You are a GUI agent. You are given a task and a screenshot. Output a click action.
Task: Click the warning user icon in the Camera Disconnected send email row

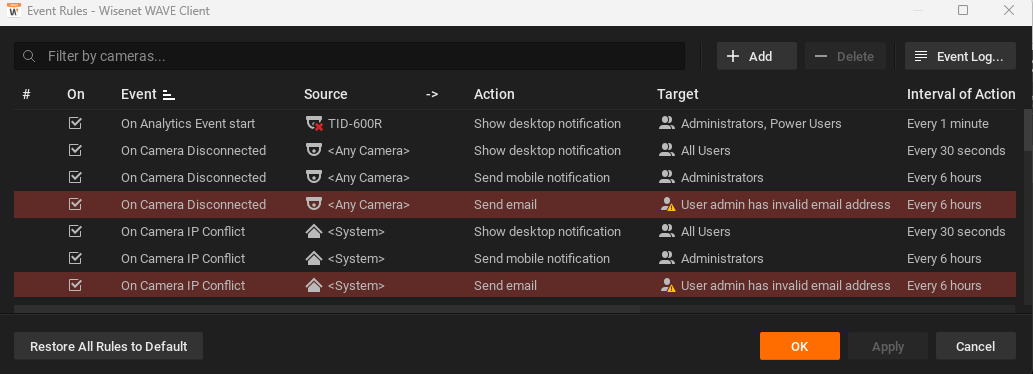click(x=667, y=205)
